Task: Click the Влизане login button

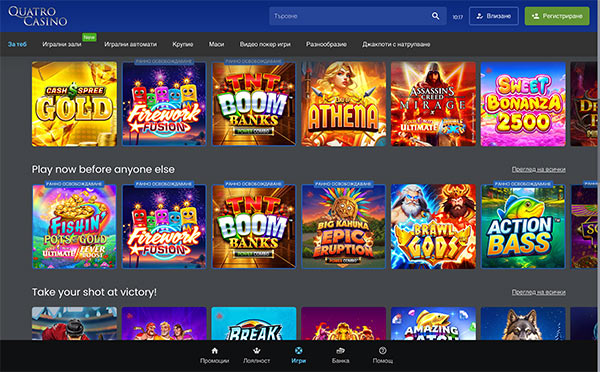Action: 494,16
